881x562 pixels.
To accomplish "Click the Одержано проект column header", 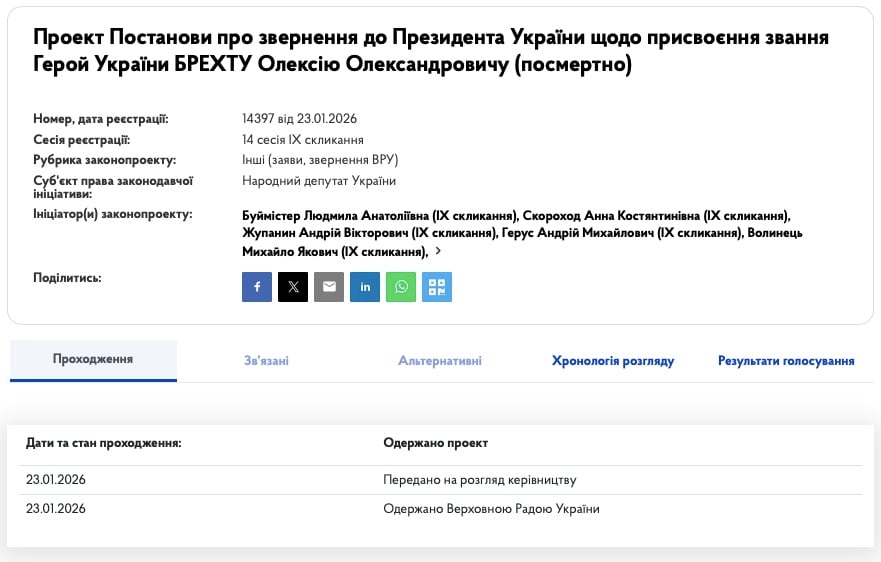I will (435, 443).
